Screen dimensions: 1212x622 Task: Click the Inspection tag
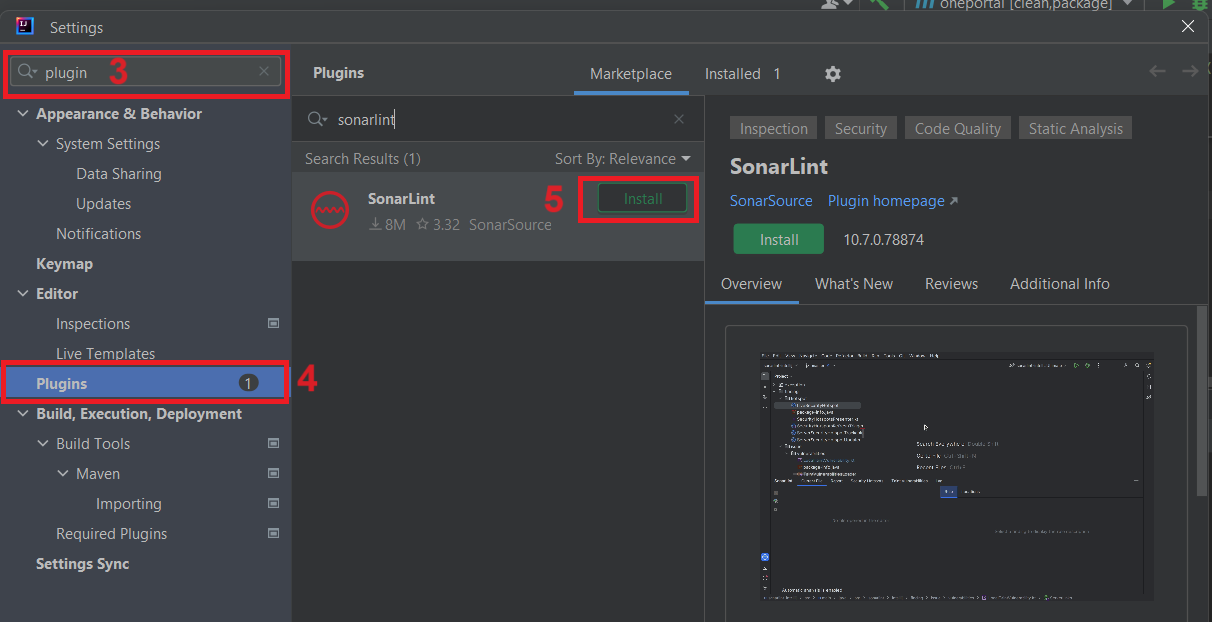(774, 128)
